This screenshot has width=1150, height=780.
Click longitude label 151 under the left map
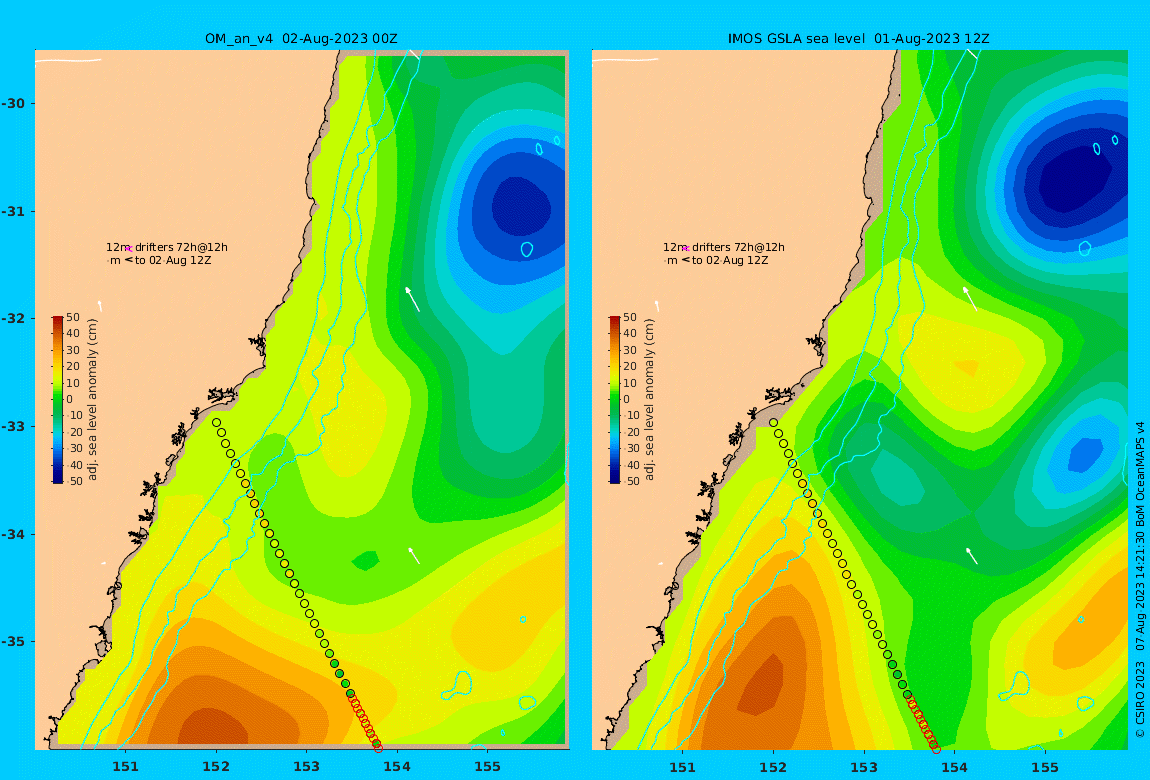(125, 767)
